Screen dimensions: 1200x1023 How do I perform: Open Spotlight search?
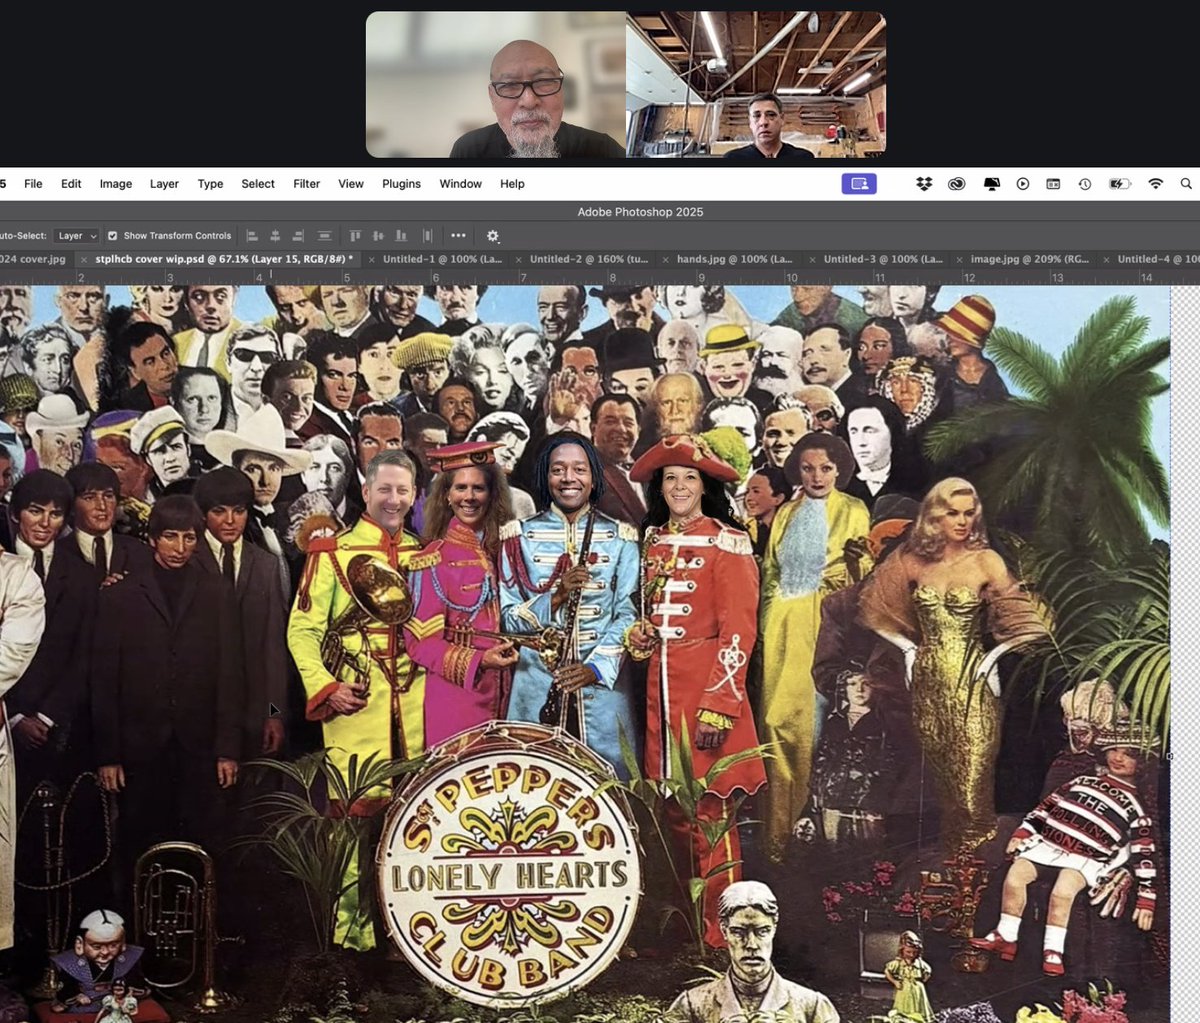pyautogui.click(x=1186, y=184)
